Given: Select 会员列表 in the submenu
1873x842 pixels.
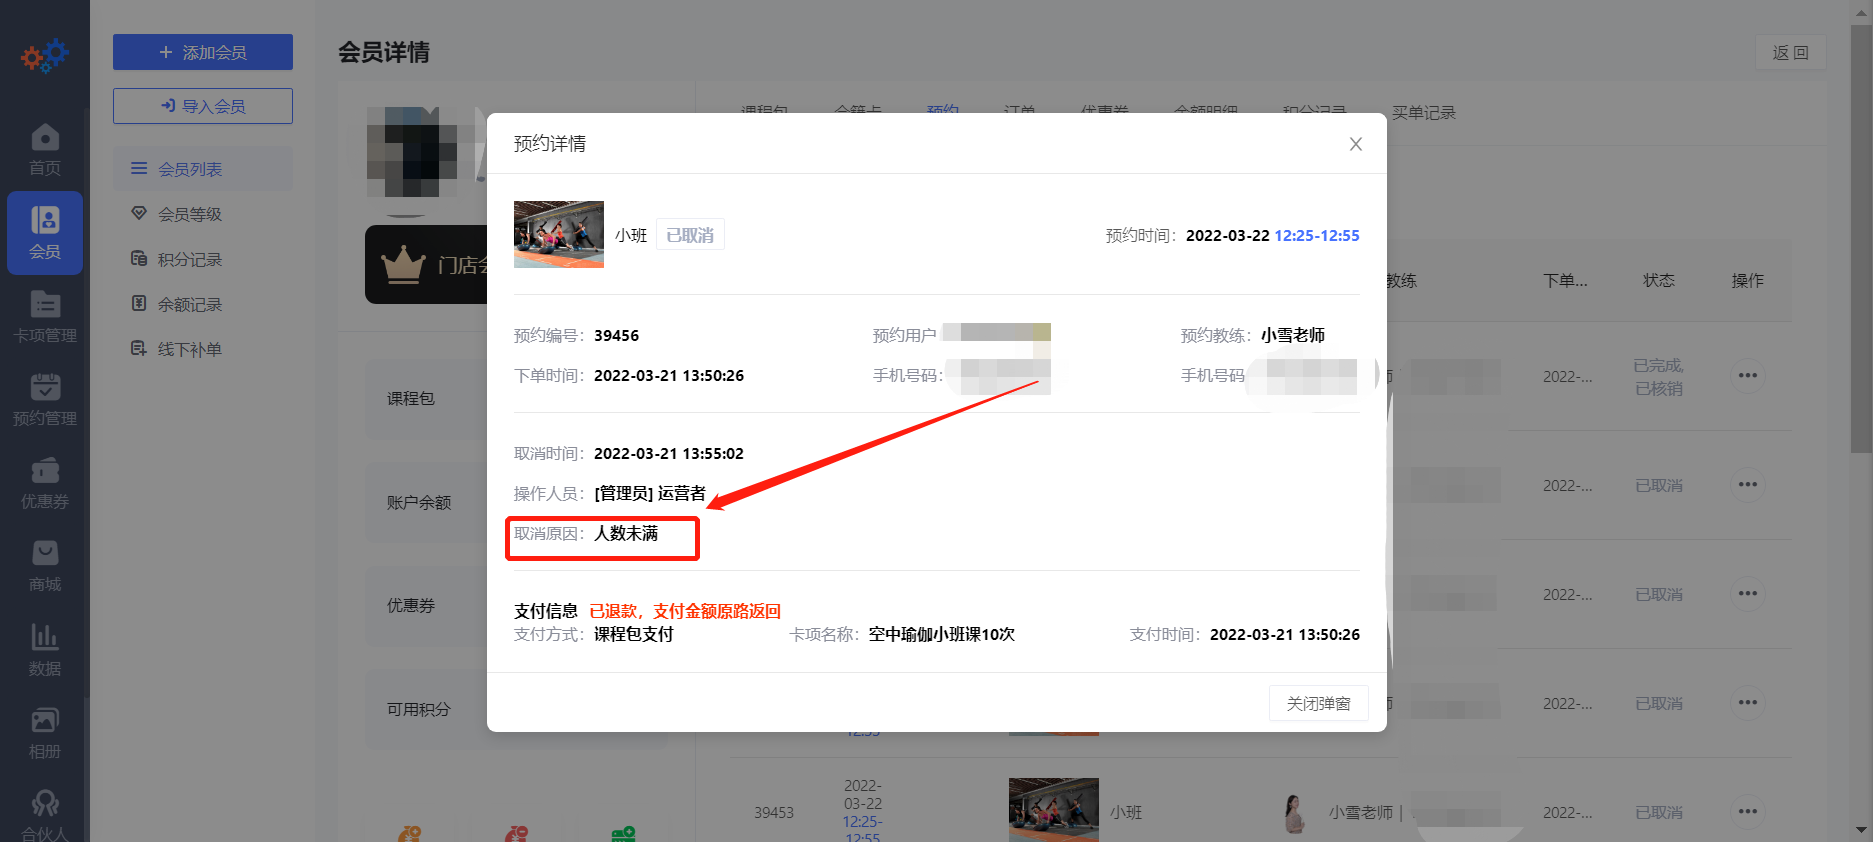Looking at the screenshot, I should click(x=190, y=169).
